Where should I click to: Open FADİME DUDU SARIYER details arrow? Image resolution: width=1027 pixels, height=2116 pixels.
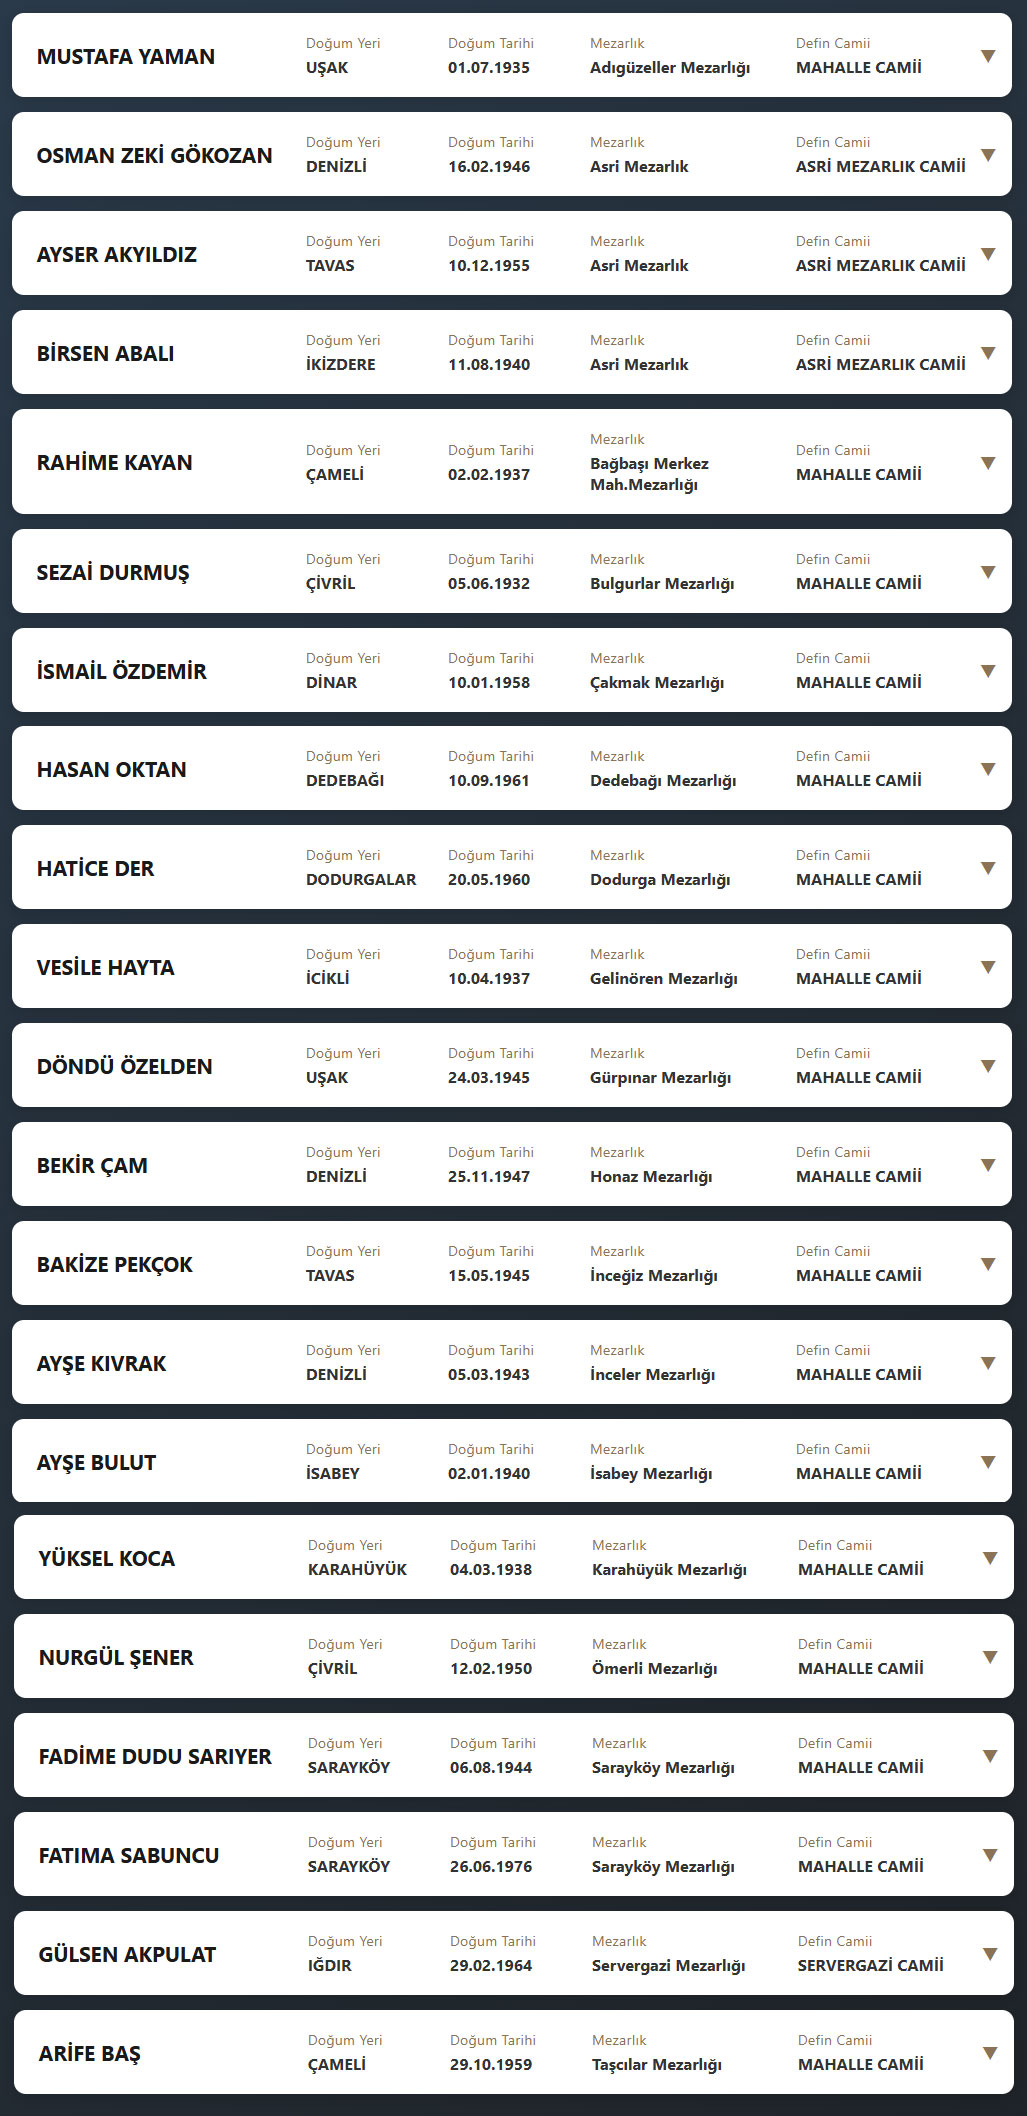pos(990,1756)
